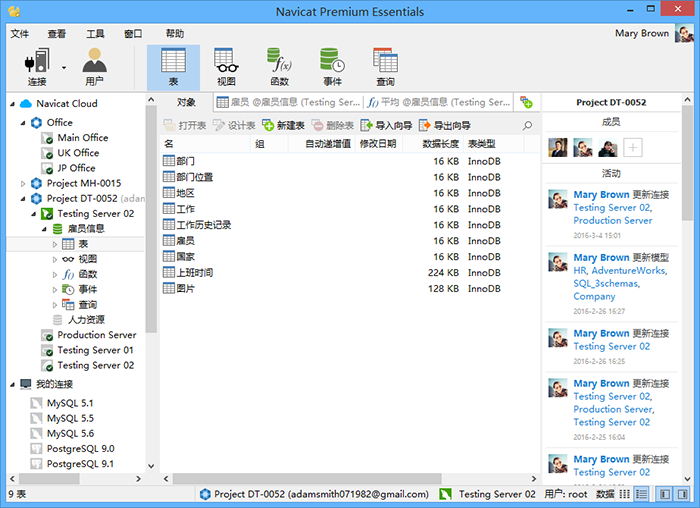Sort by 数据长度 column header
700x508 pixels.
click(x=432, y=144)
